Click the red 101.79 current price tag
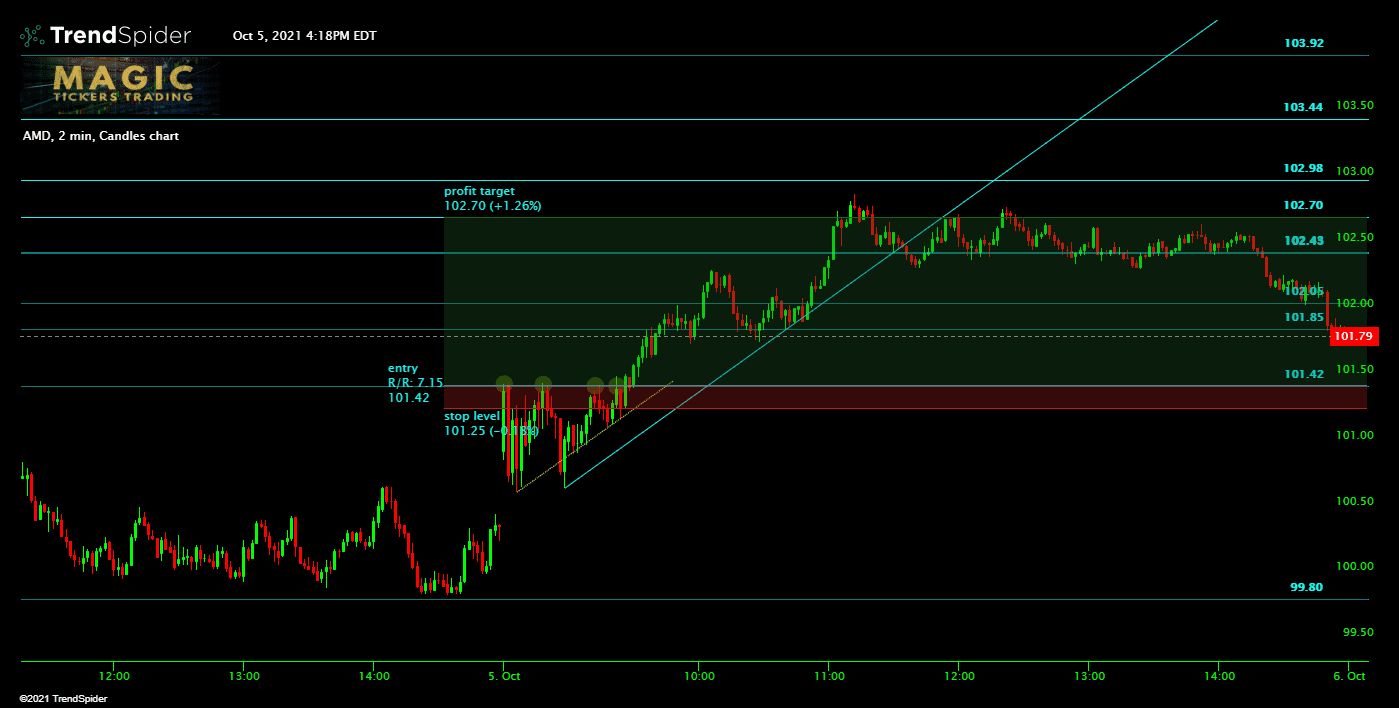This screenshot has width=1399, height=708. pyautogui.click(x=1354, y=336)
